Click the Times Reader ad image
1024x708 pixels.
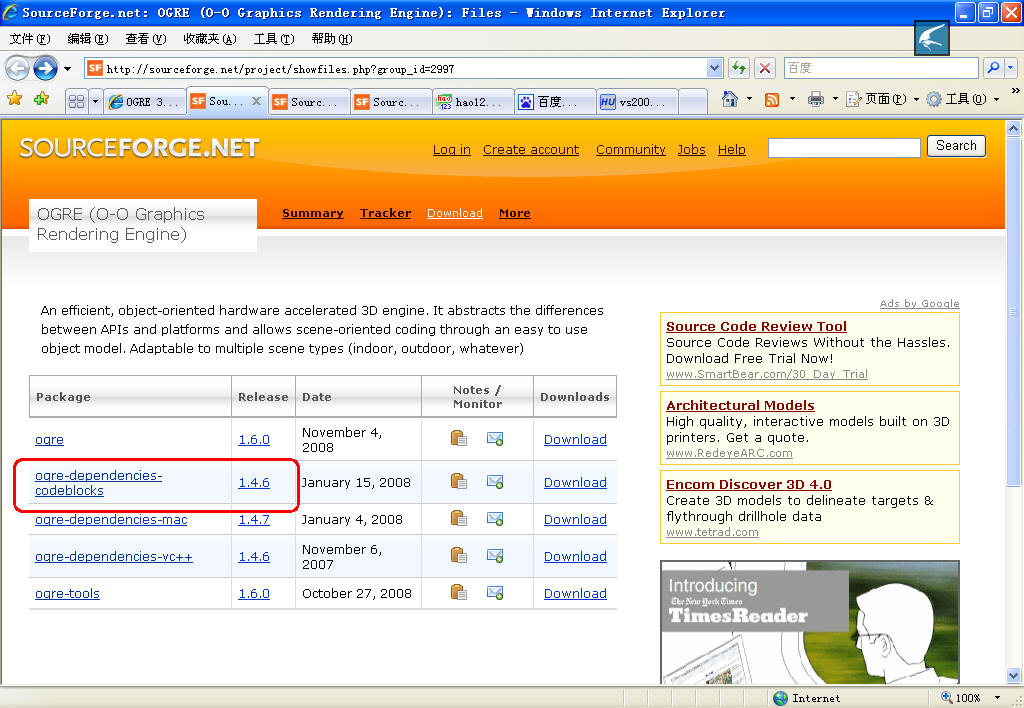click(810, 622)
